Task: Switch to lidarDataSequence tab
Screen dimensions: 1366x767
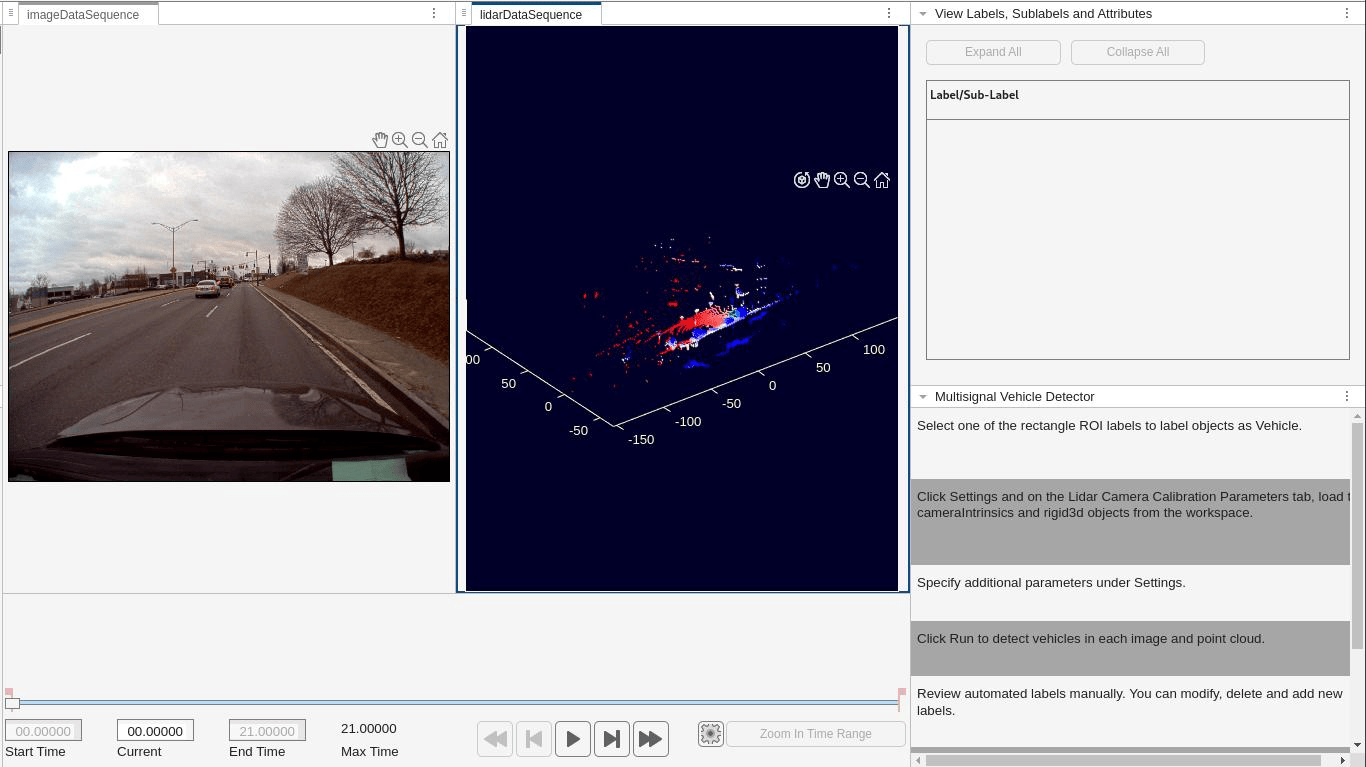Action: [531, 15]
